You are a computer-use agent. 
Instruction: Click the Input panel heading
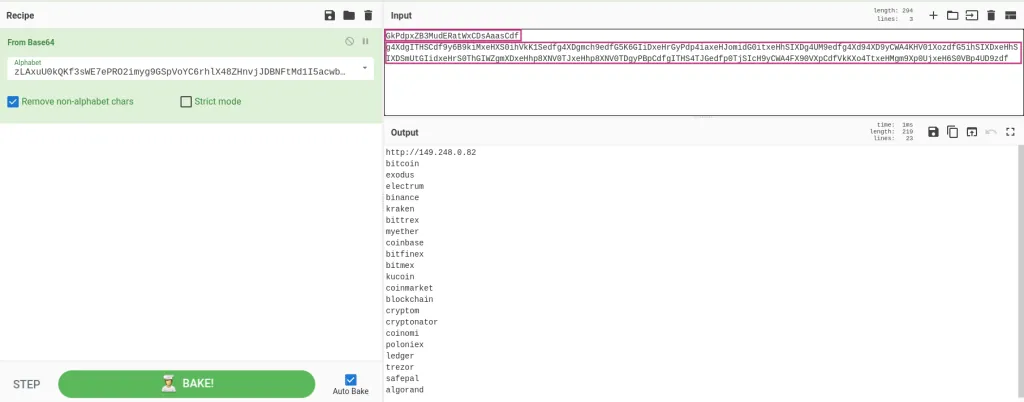click(x=402, y=16)
